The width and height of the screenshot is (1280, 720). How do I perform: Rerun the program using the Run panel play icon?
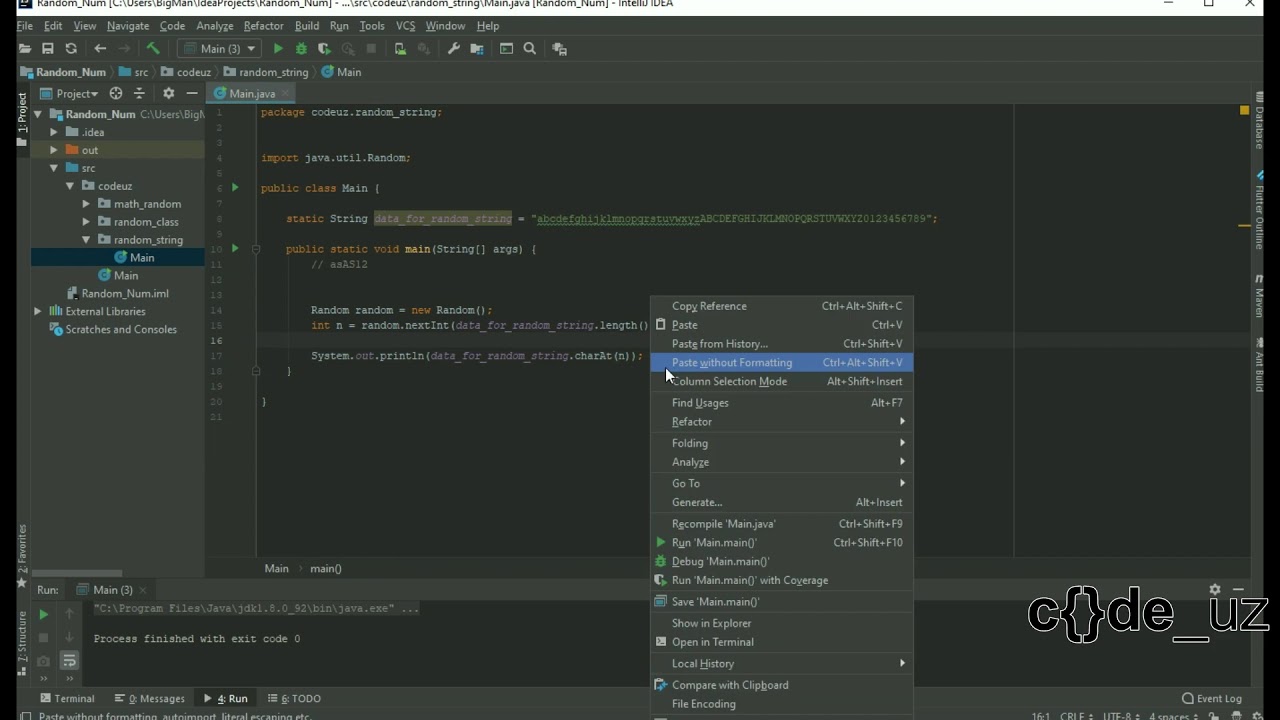(43, 614)
